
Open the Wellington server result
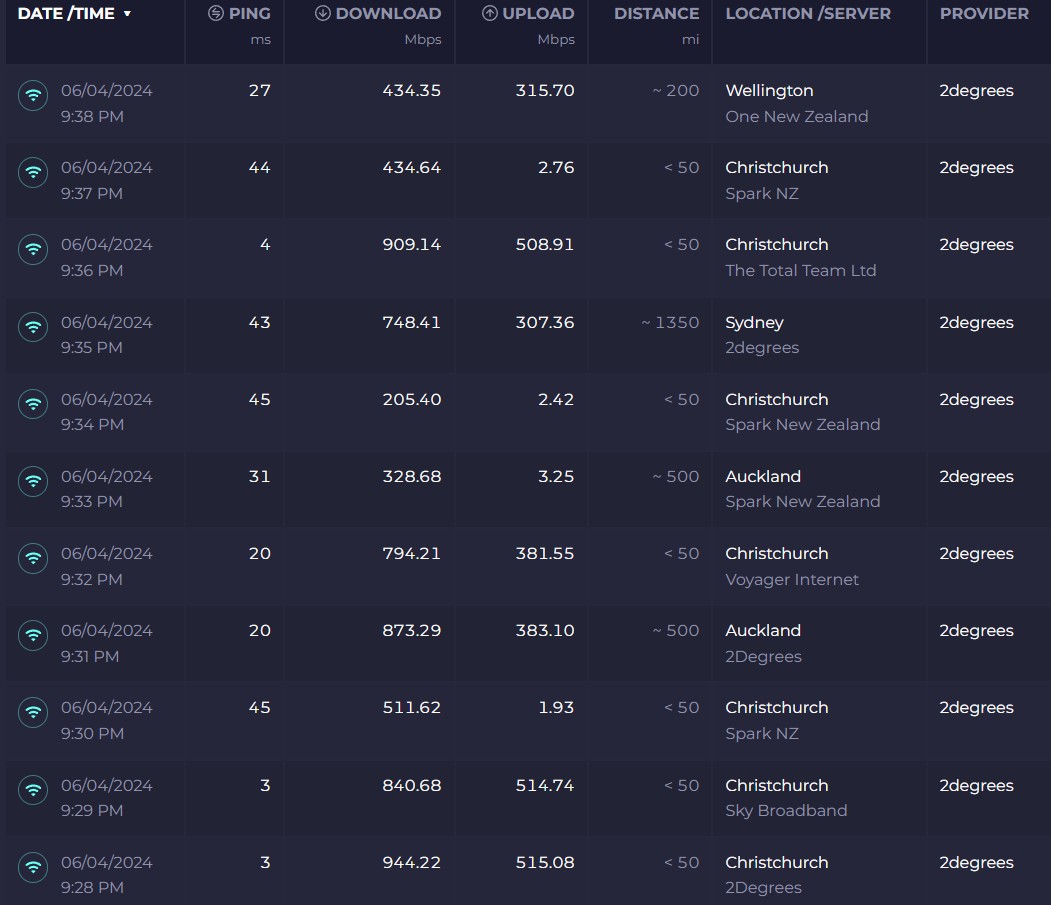[769, 90]
